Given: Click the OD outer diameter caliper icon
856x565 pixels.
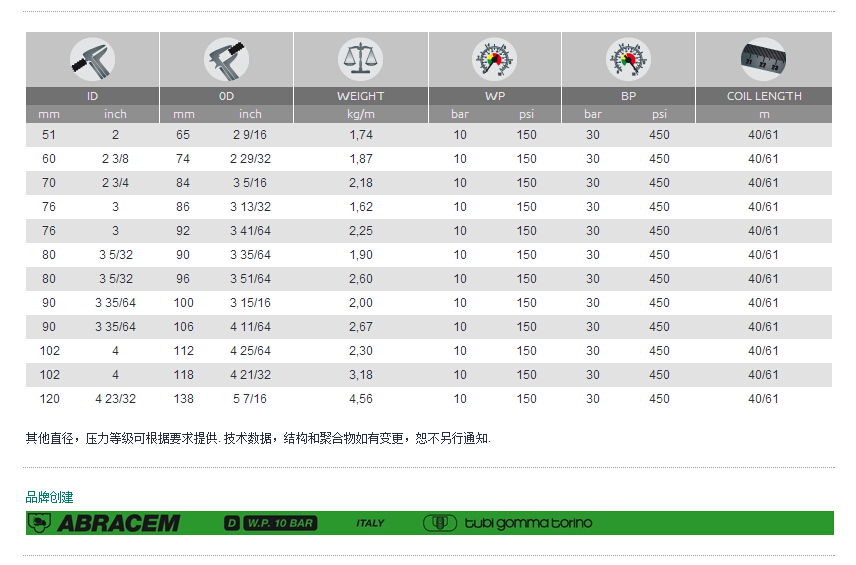Looking at the screenshot, I should [226, 59].
